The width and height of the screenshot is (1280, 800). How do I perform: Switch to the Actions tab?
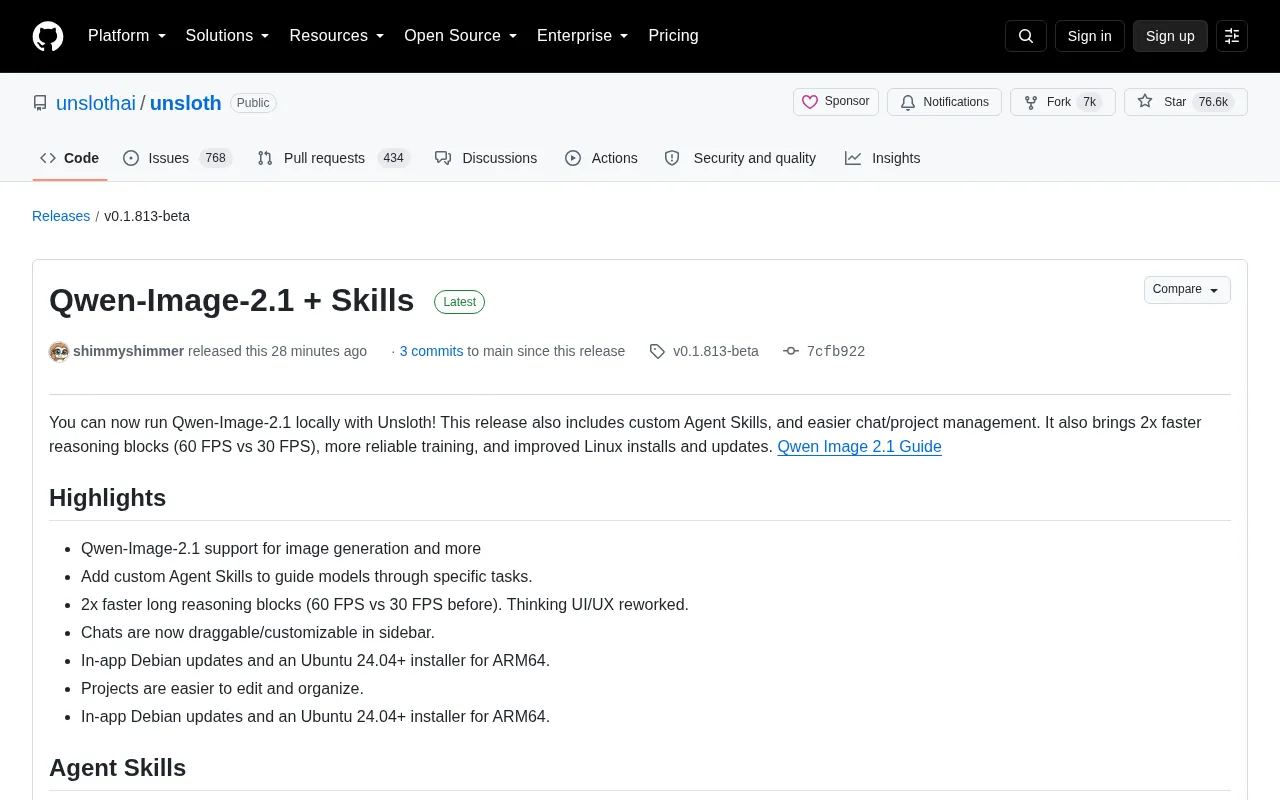tap(601, 158)
